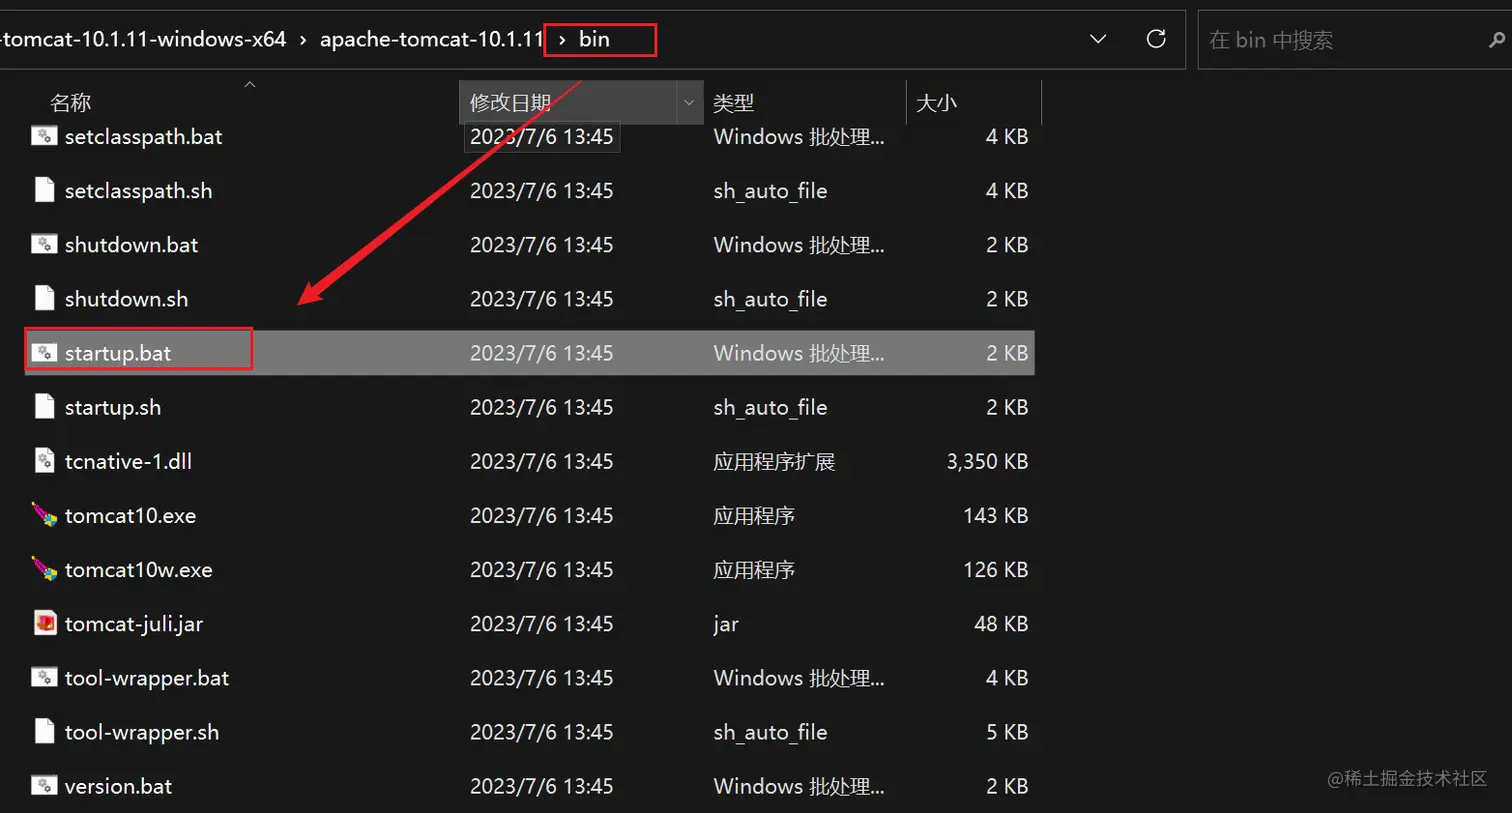Image resolution: width=1512 pixels, height=813 pixels.
Task: Sort files by the Size column header
Action: [x=936, y=102]
